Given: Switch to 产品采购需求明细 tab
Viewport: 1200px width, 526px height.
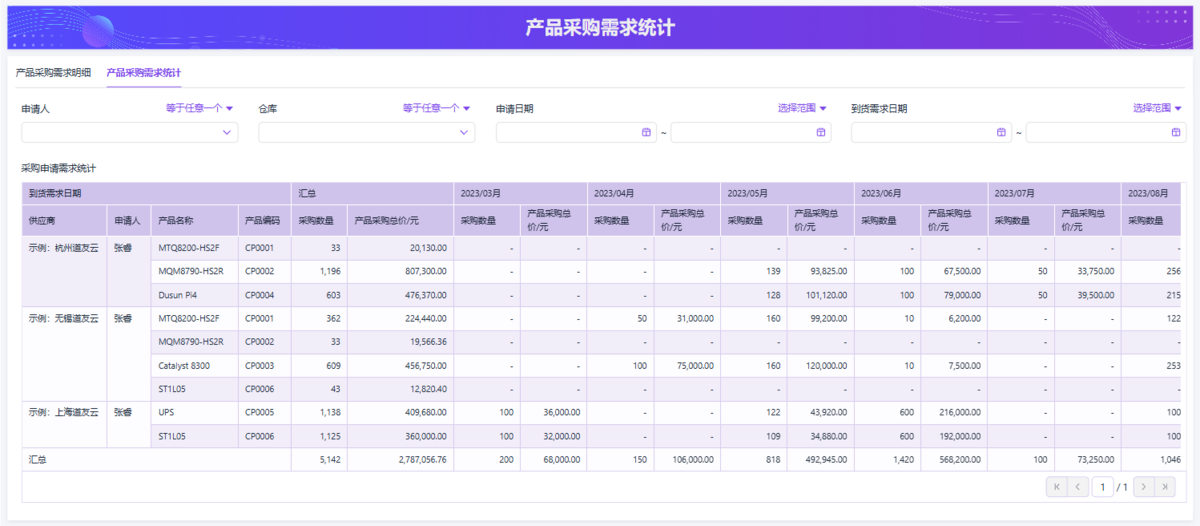Looking at the screenshot, I should pyautogui.click(x=53, y=73).
